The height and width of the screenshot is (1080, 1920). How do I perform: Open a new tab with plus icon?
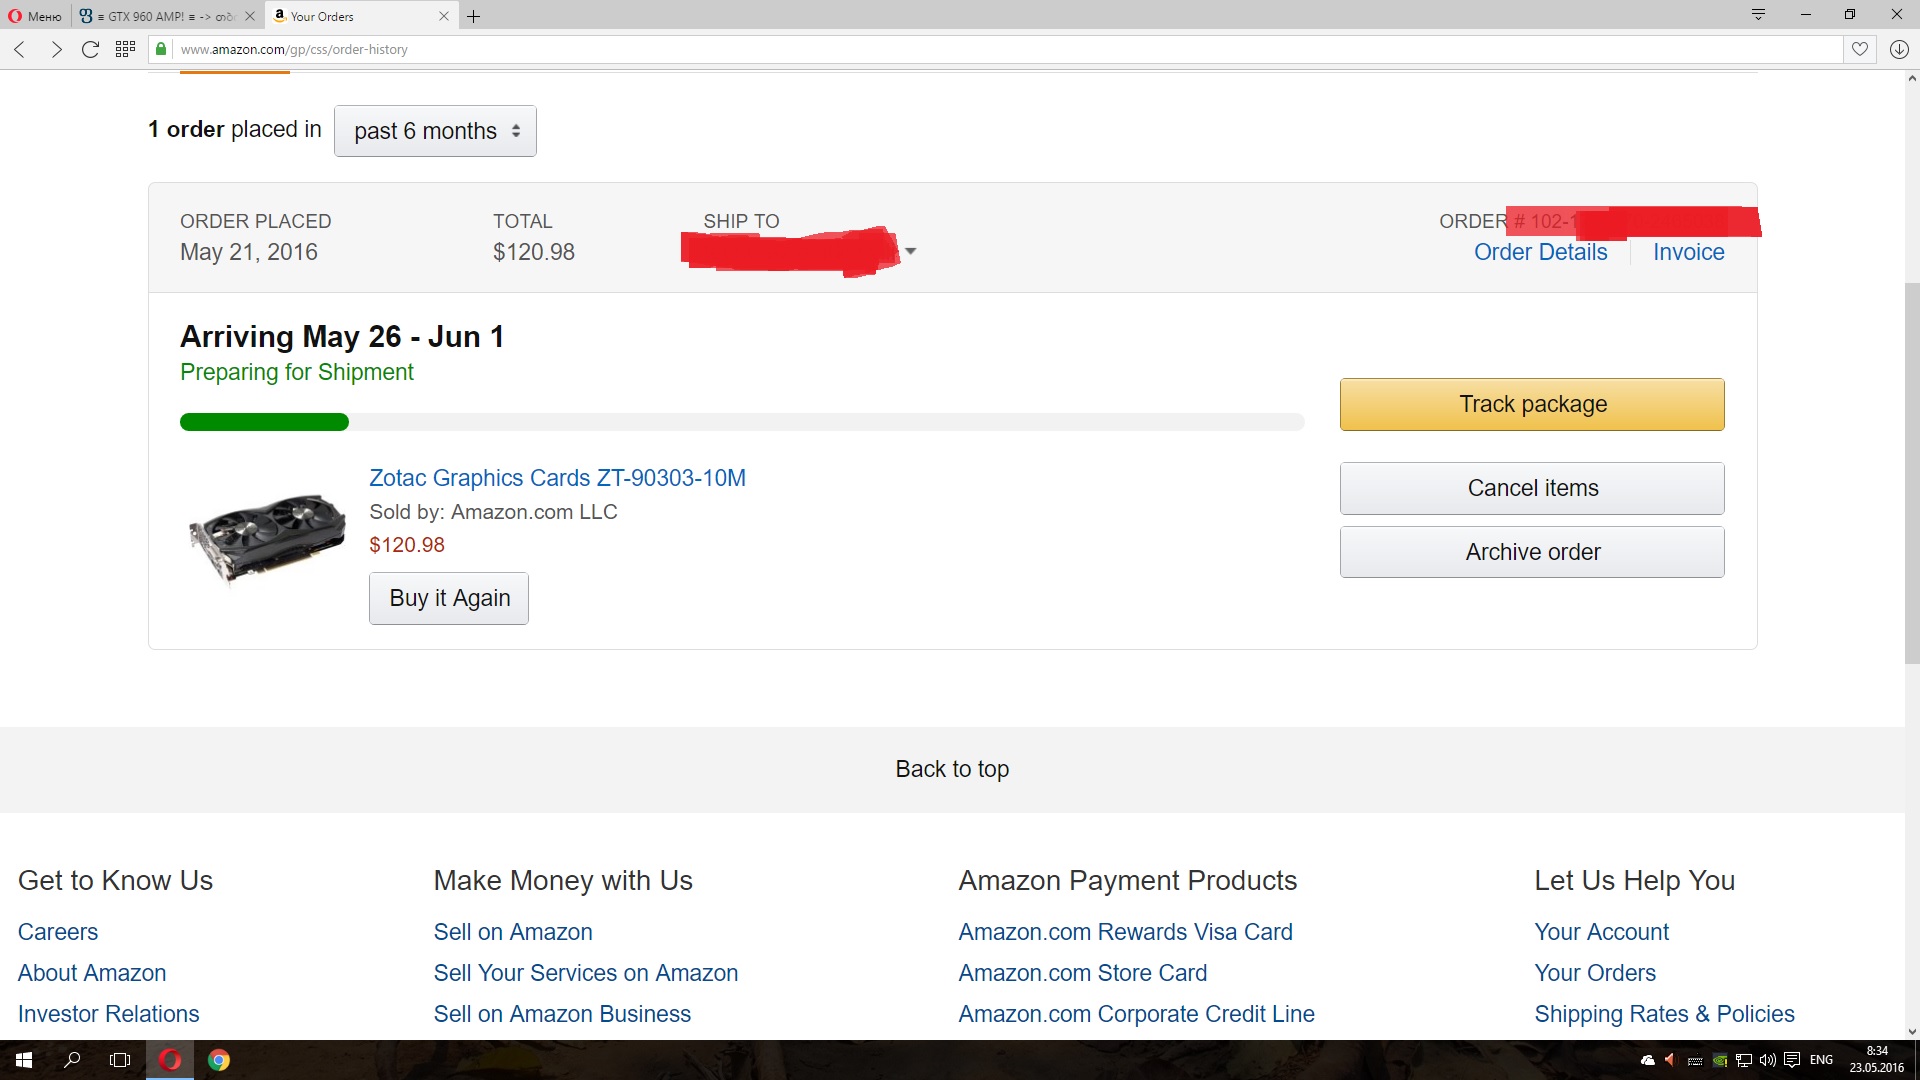point(474,16)
